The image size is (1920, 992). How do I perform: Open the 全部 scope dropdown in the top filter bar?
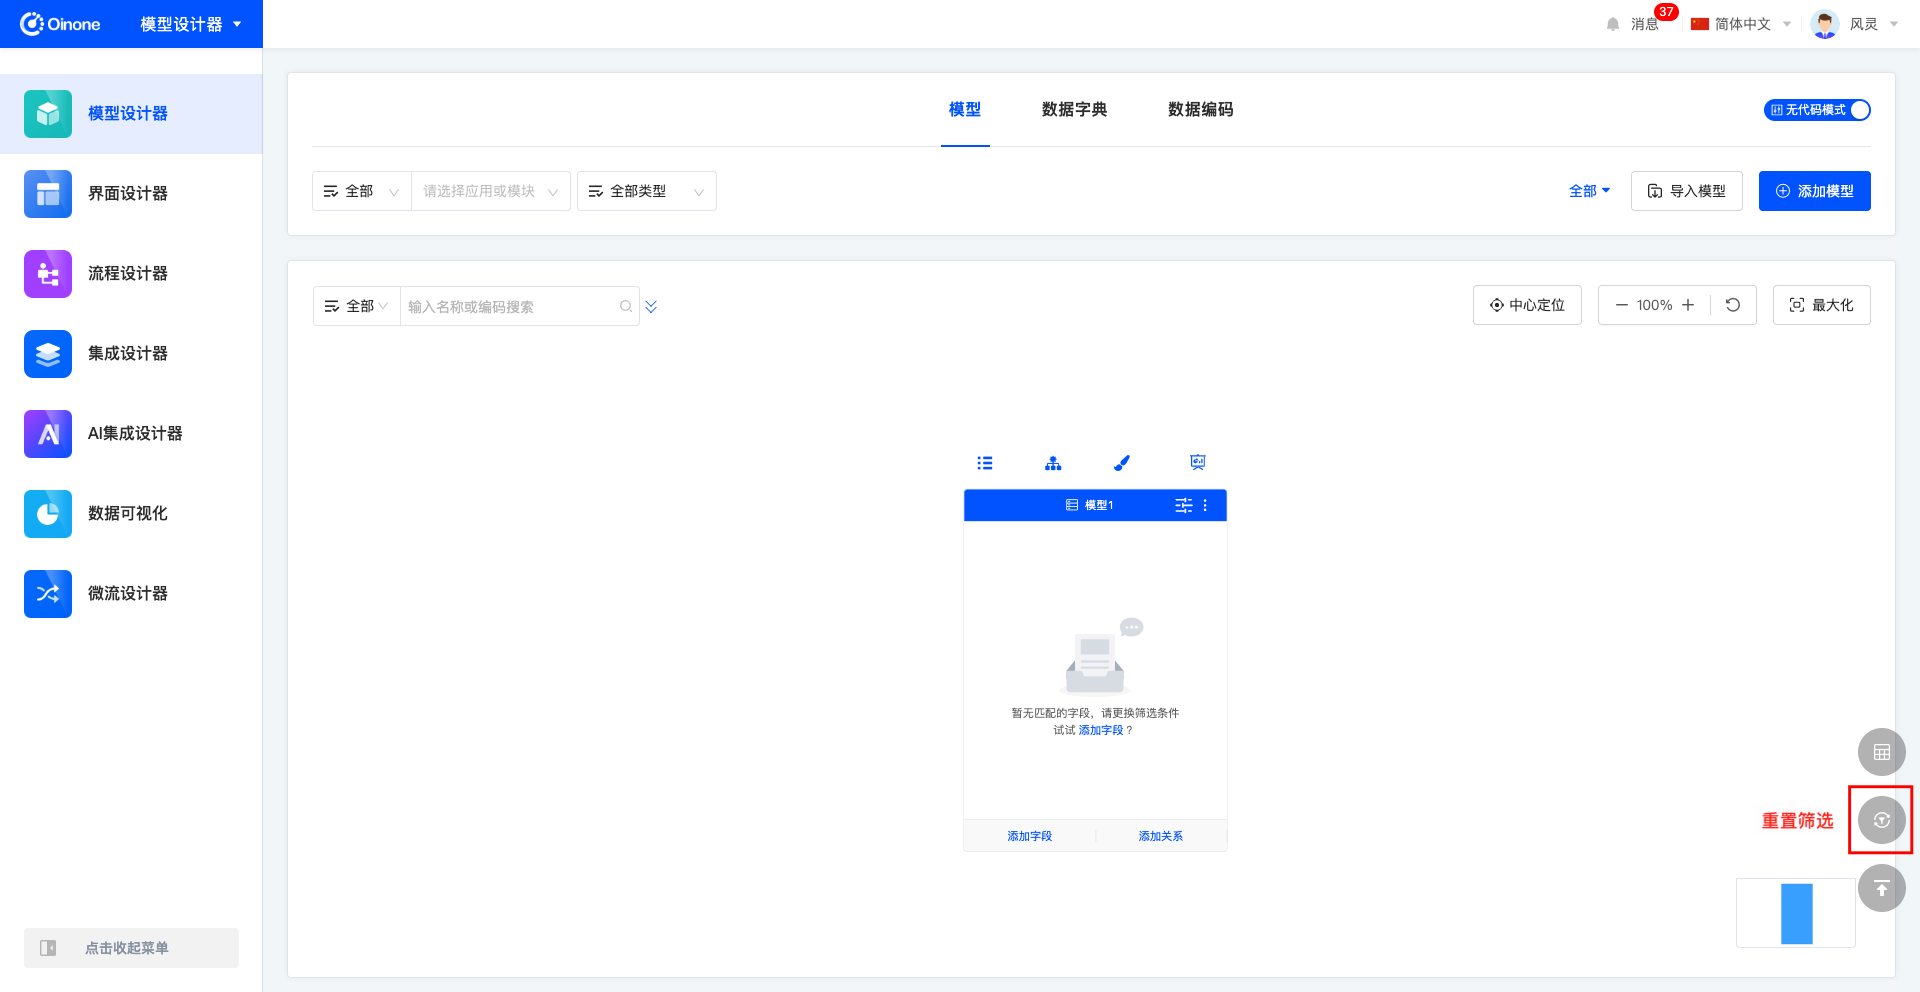coord(362,191)
